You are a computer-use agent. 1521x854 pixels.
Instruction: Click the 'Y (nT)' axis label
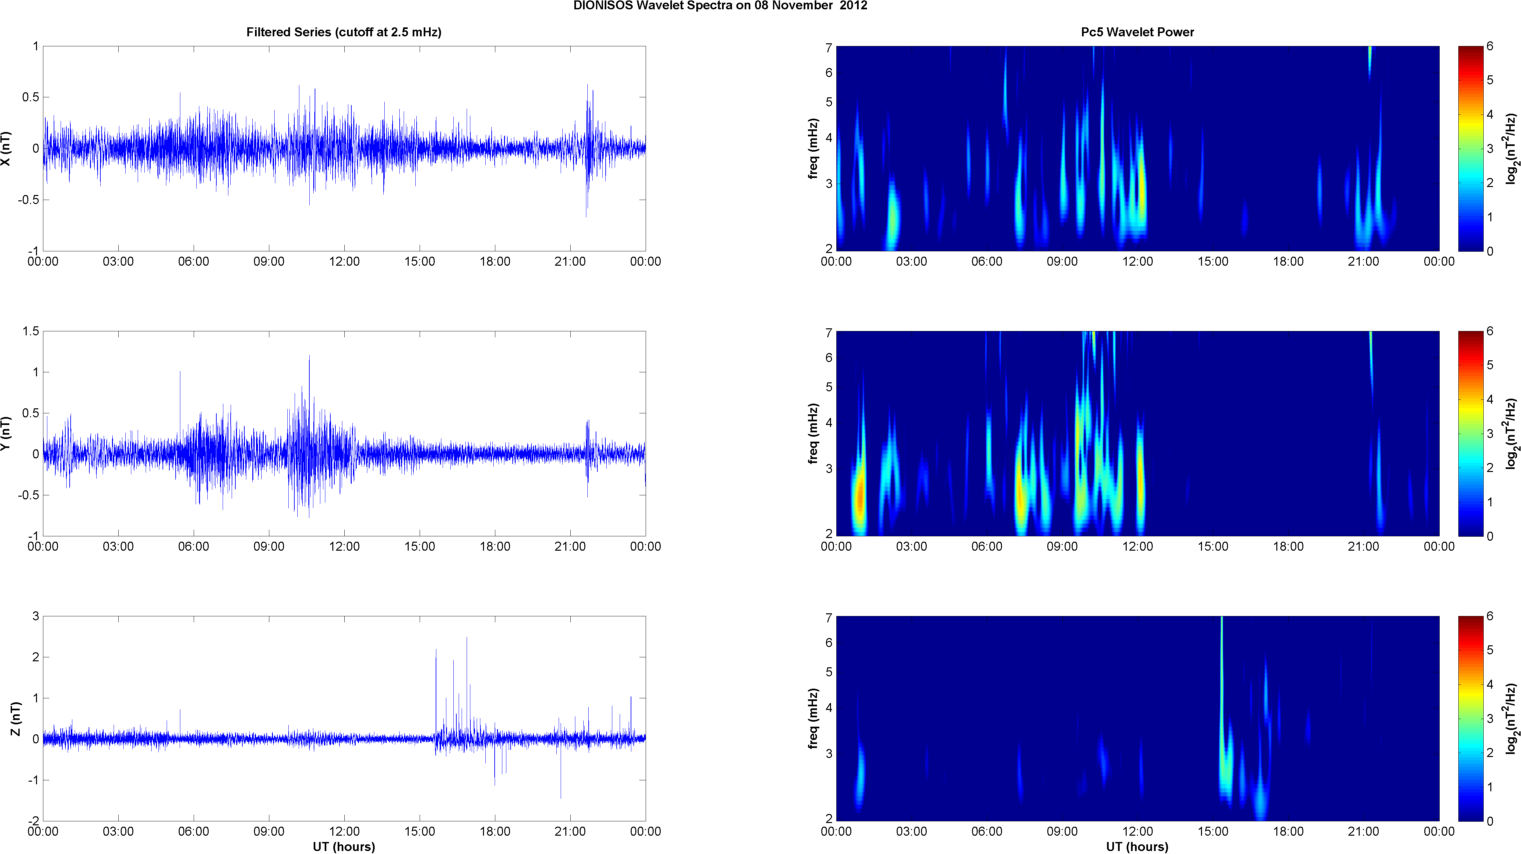pos(7,434)
